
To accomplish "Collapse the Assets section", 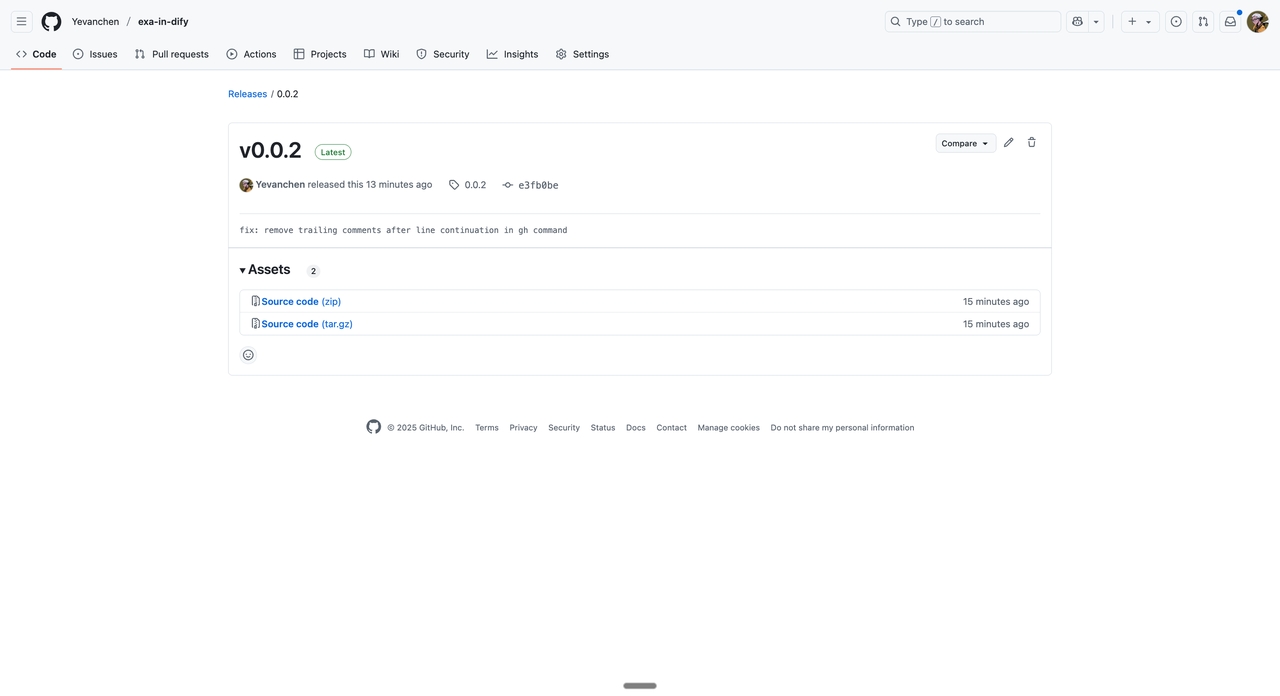I will 265,270.
